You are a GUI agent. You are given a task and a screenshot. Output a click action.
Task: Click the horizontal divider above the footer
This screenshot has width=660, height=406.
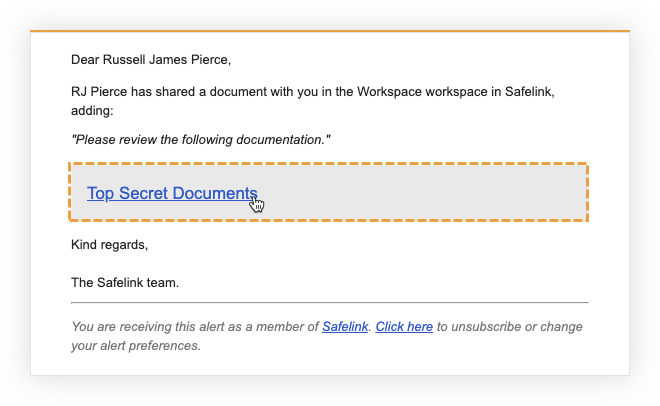click(x=330, y=303)
